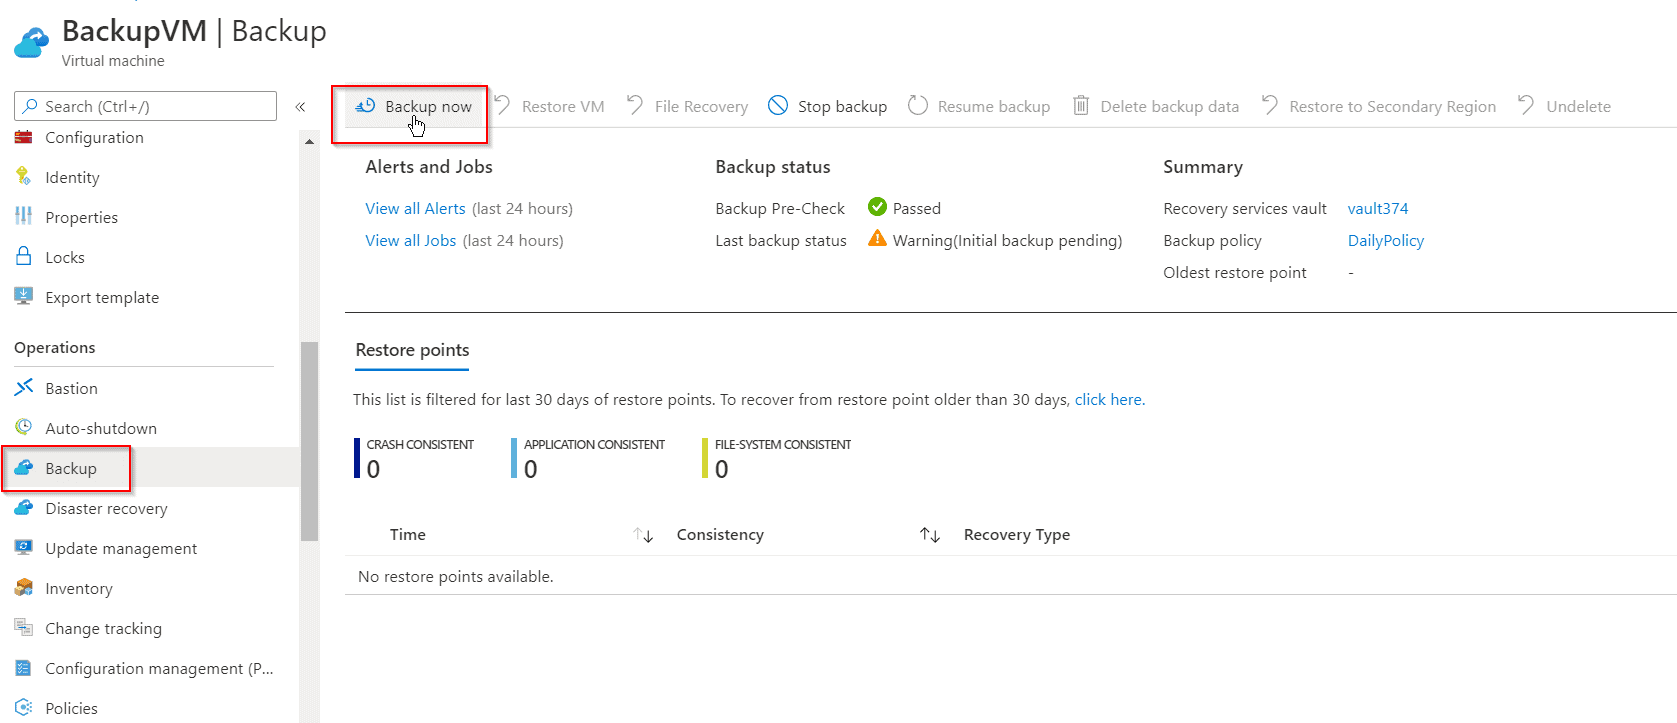Click the Stop backup circle-slash icon
The image size is (1677, 723).
point(778,105)
